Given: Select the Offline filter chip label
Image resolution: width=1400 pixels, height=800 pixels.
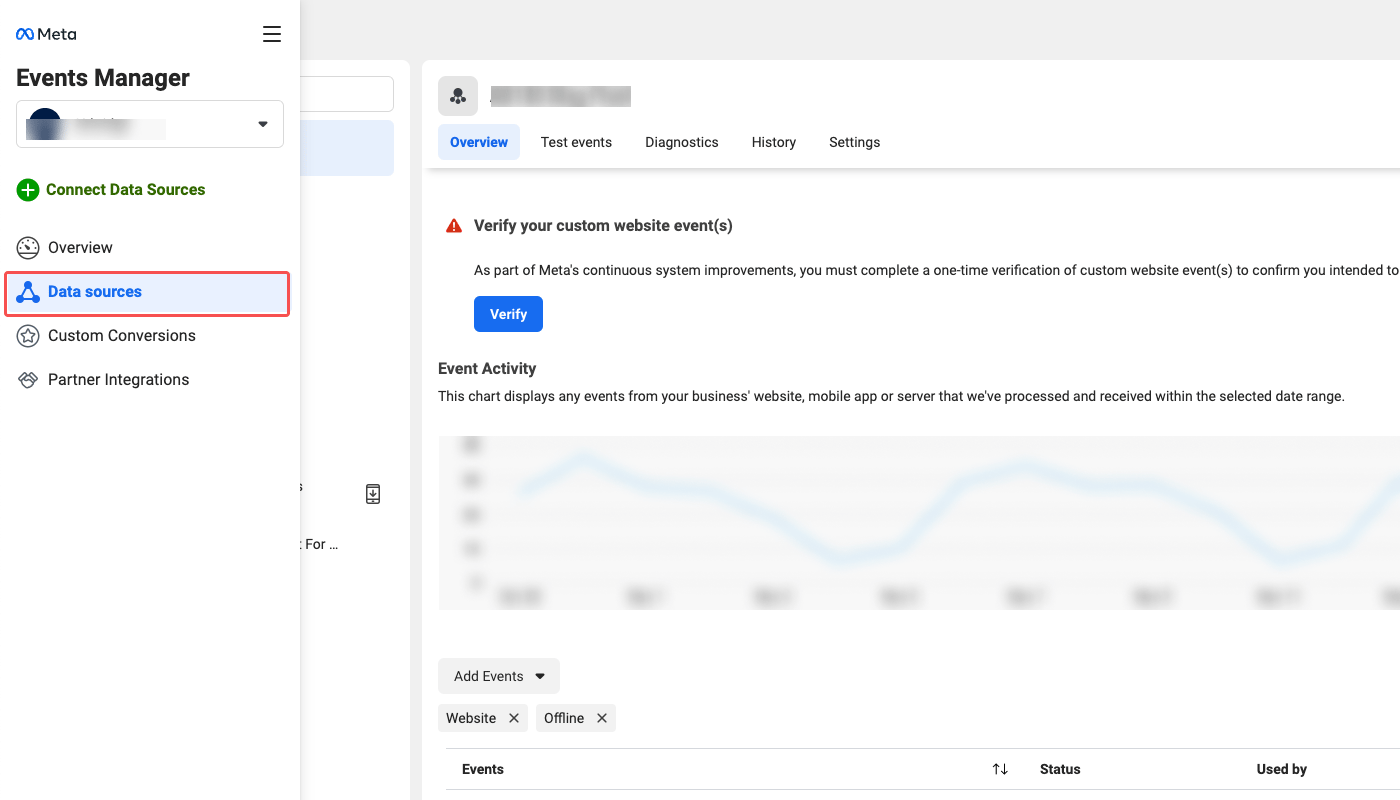Looking at the screenshot, I should click(564, 718).
